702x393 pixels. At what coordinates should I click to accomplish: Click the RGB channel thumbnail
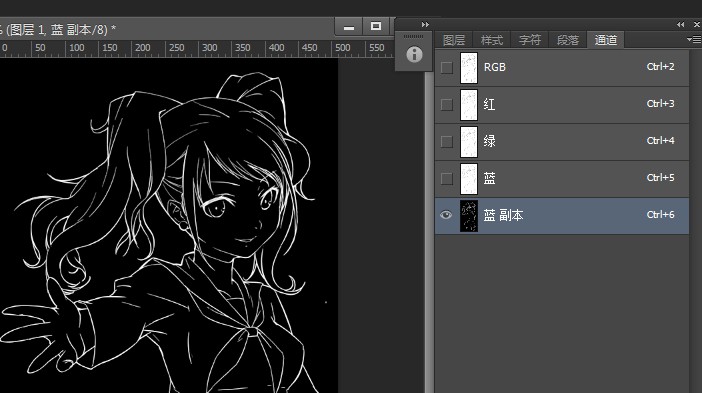pyautogui.click(x=469, y=68)
